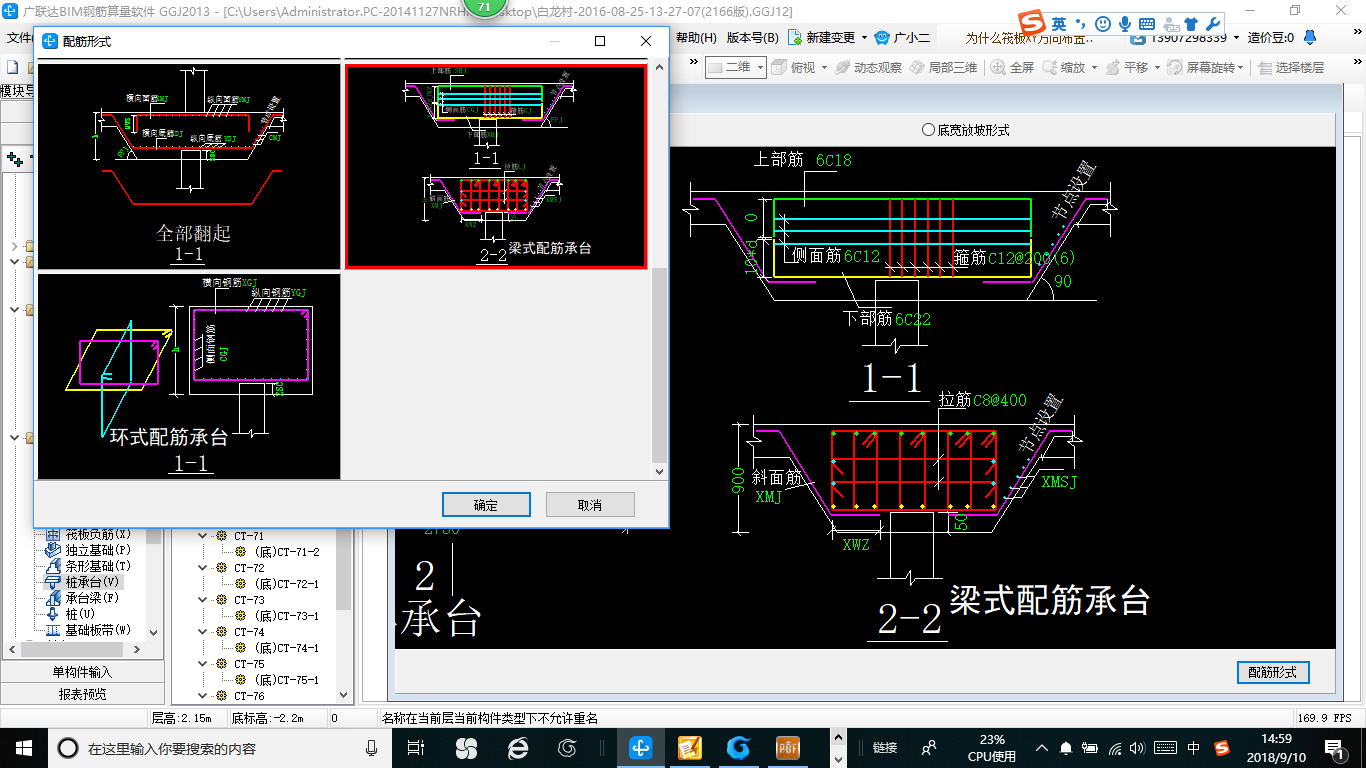Open the 屏幕旋转 dropdown arrow
The width and height of the screenshot is (1366, 768).
tap(1241, 68)
